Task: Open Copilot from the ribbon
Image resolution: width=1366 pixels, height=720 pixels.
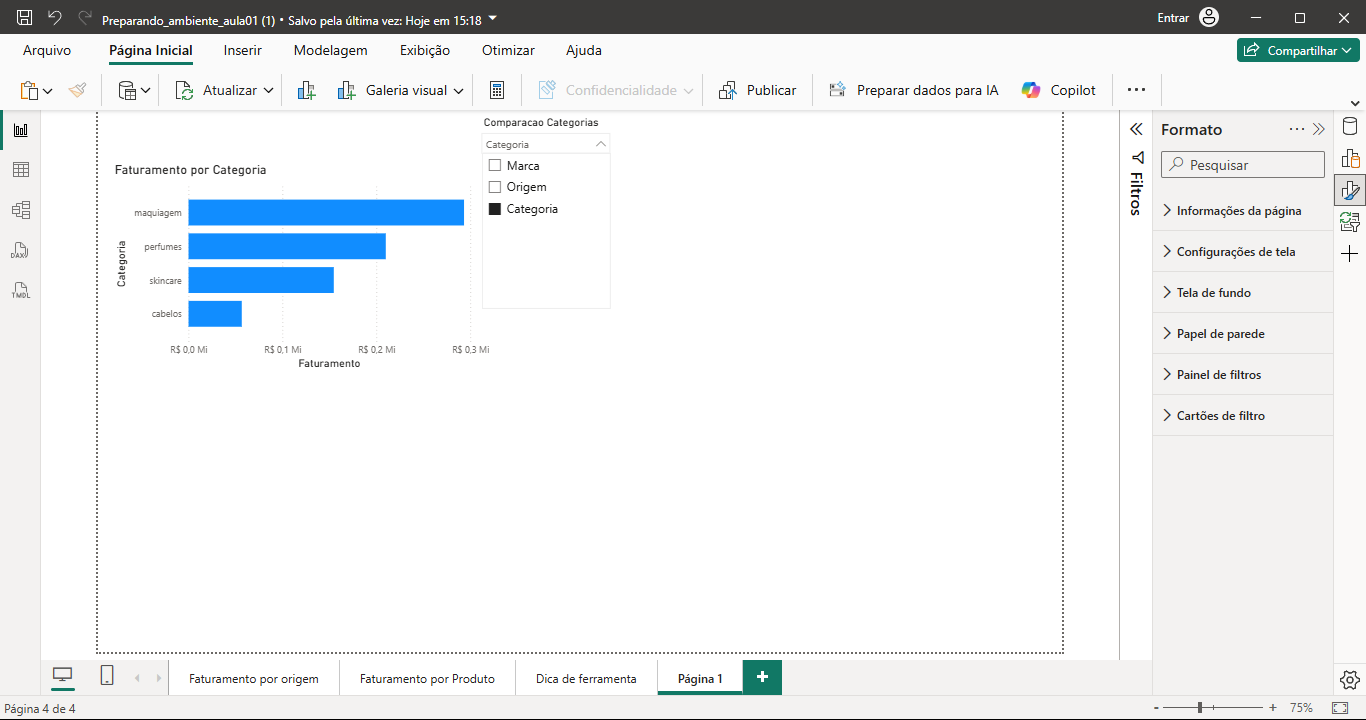Action: (1059, 90)
